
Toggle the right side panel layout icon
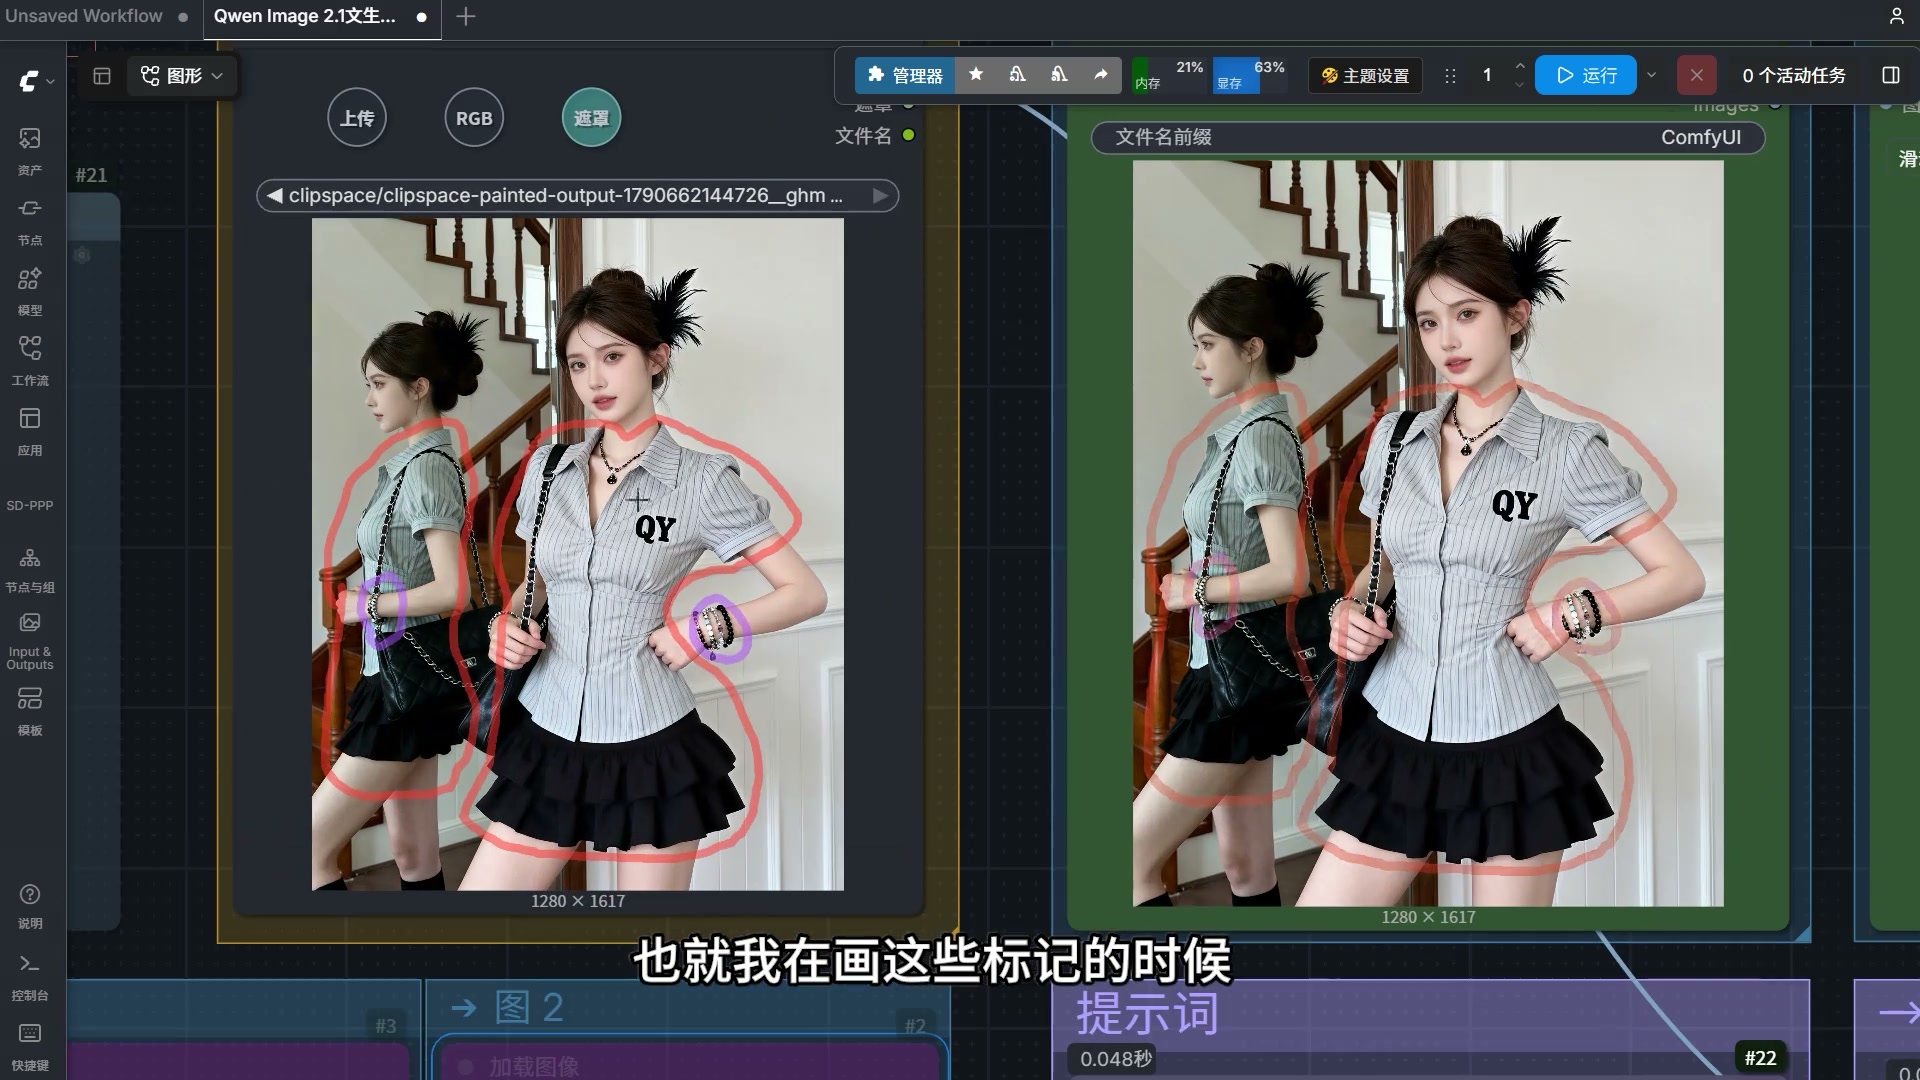pyautogui.click(x=1891, y=75)
